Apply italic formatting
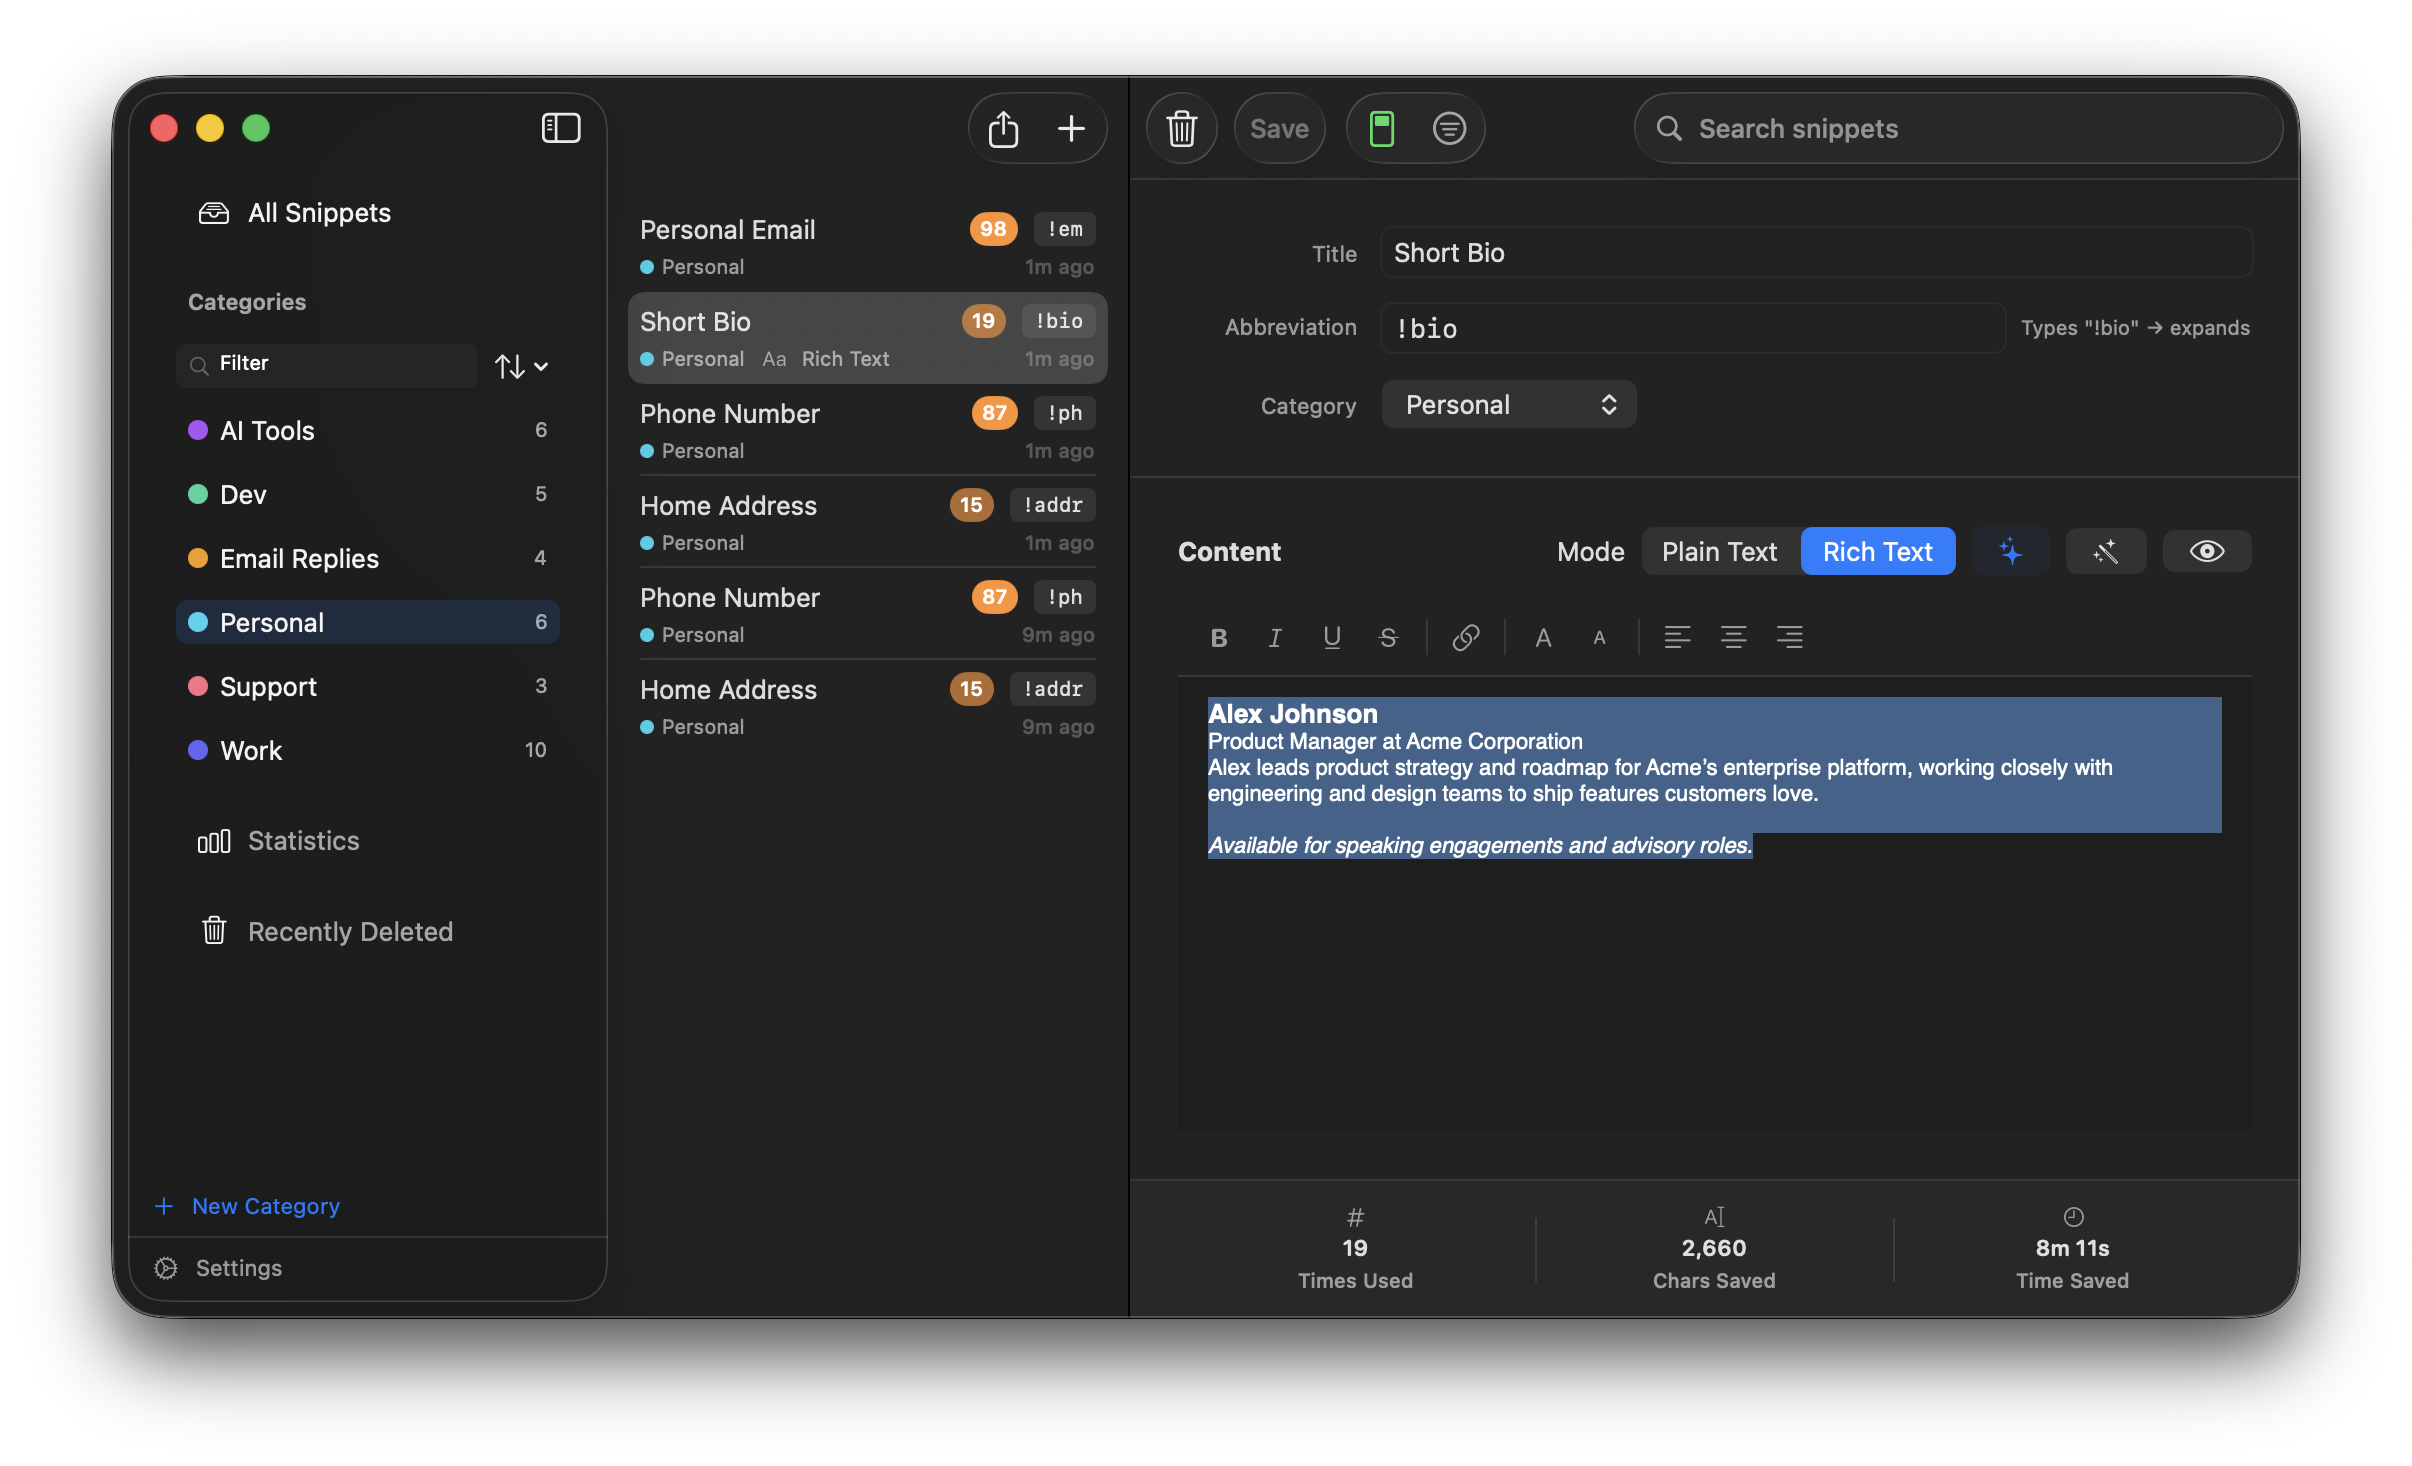2412x1466 pixels. click(1275, 637)
